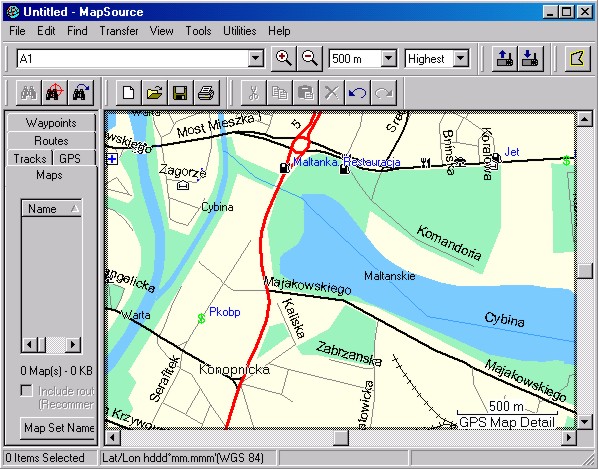Click the lodging icon under Zagorze
The width and height of the screenshot is (598, 469).
click(183, 185)
